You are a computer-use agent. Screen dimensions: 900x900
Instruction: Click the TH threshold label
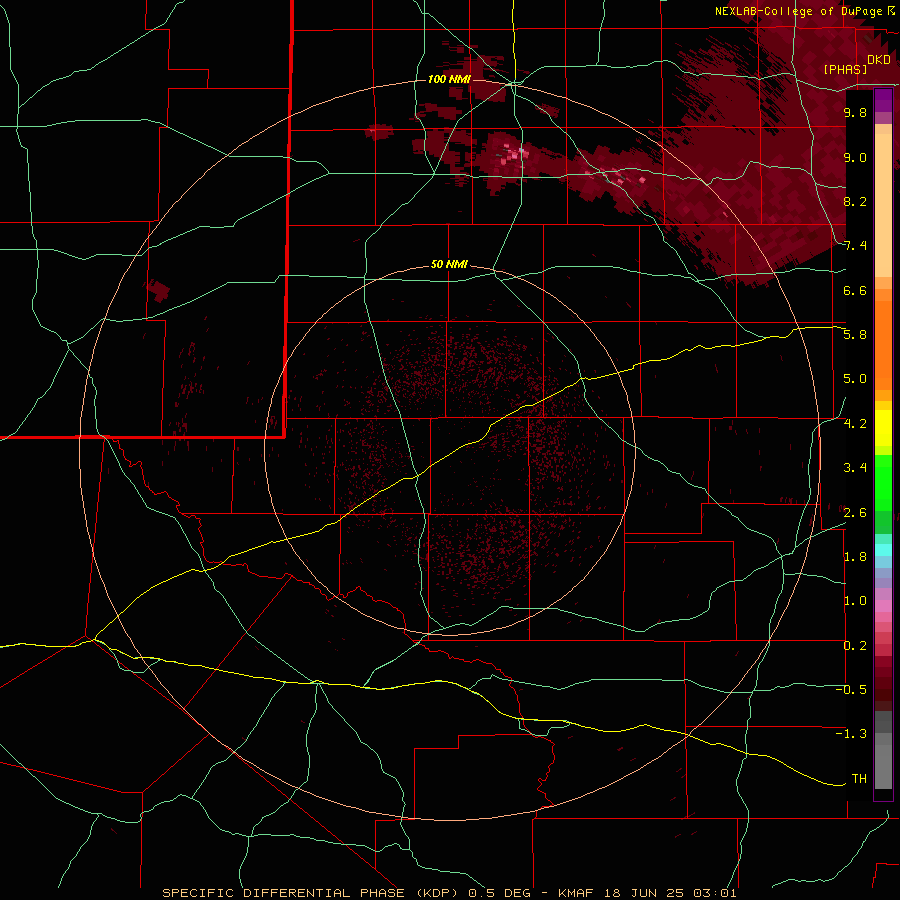859,779
